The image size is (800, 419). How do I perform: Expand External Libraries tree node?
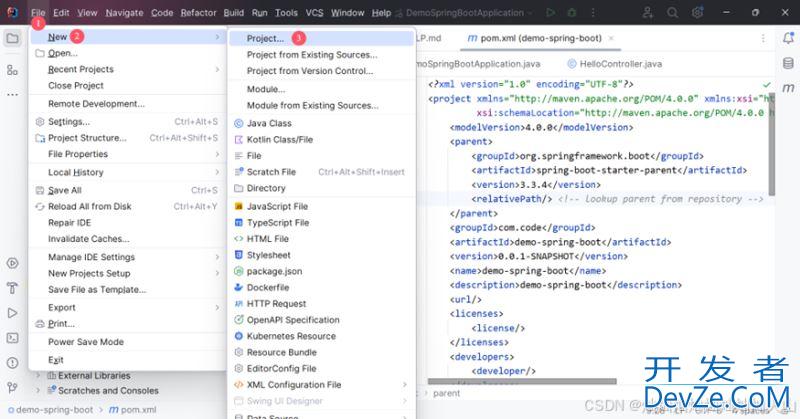[x=38, y=376]
